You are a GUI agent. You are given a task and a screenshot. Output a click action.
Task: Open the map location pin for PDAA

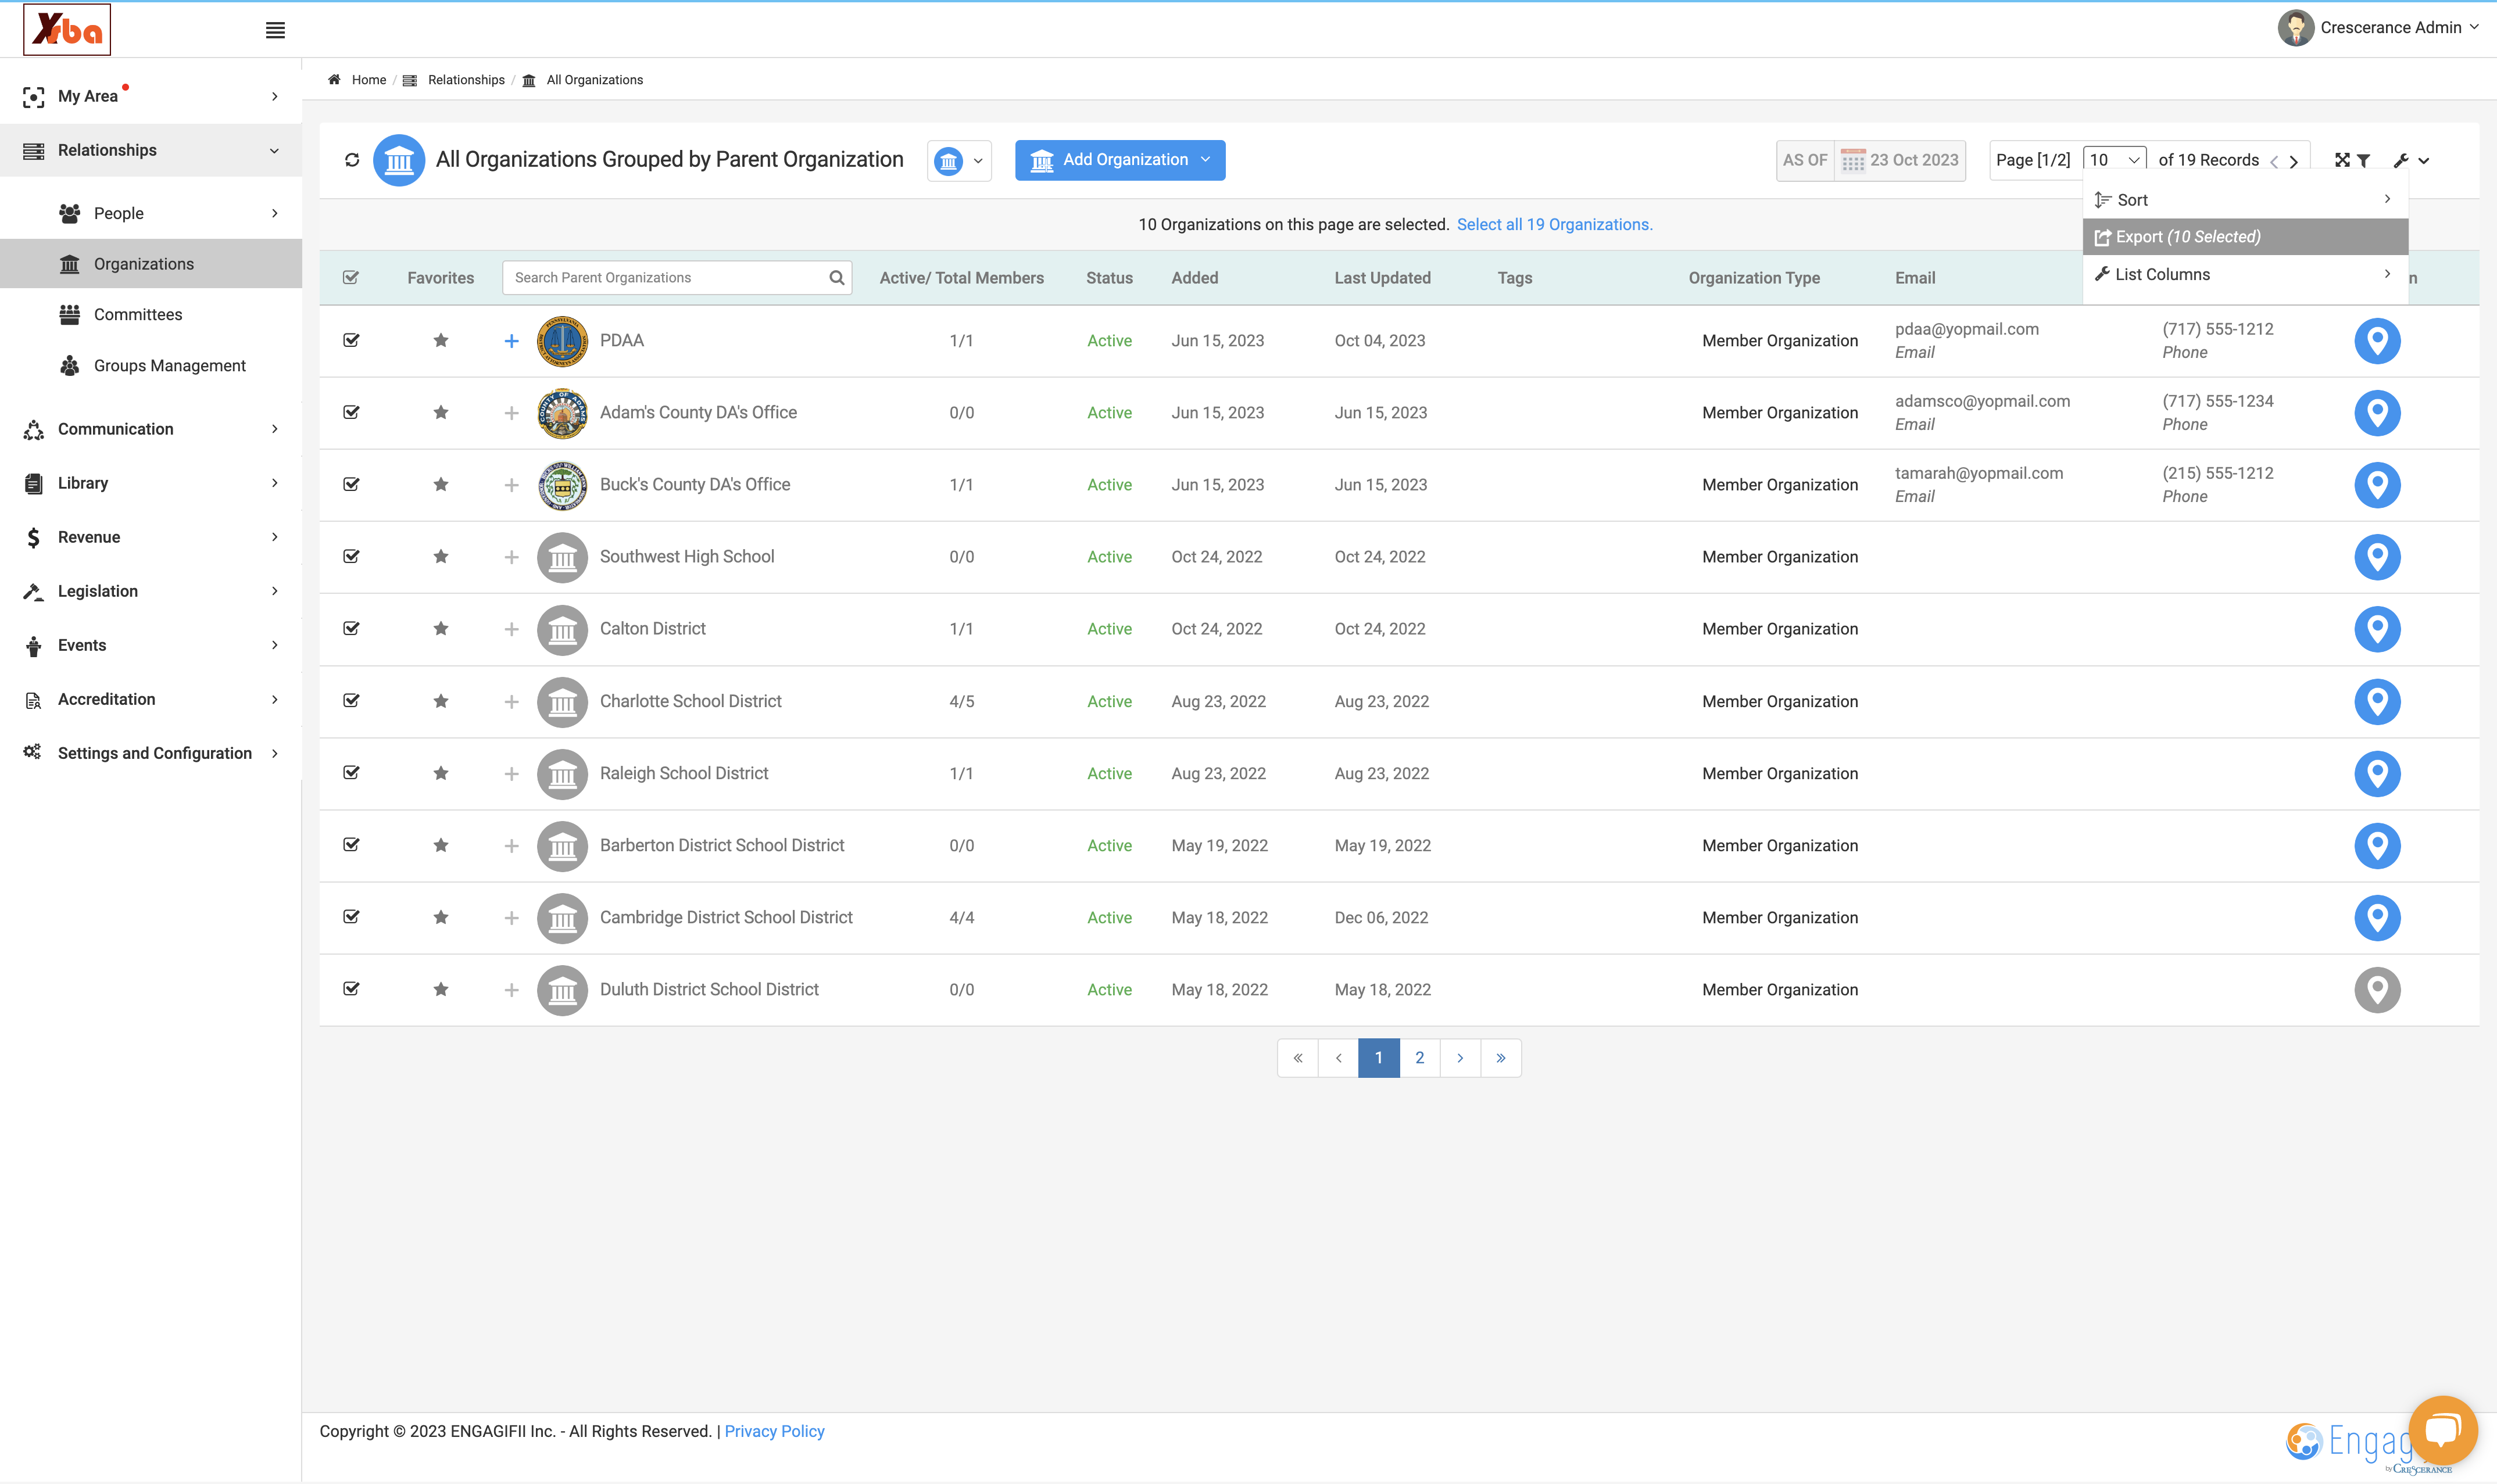2377,341
